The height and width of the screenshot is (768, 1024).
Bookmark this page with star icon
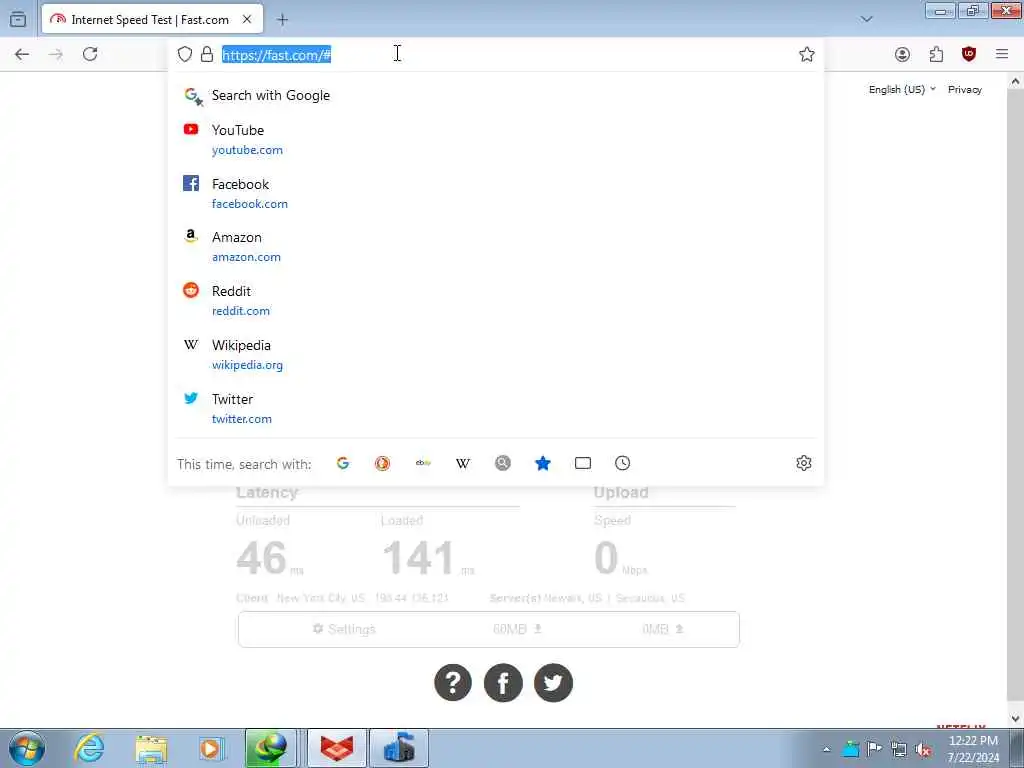pos(807,54)
